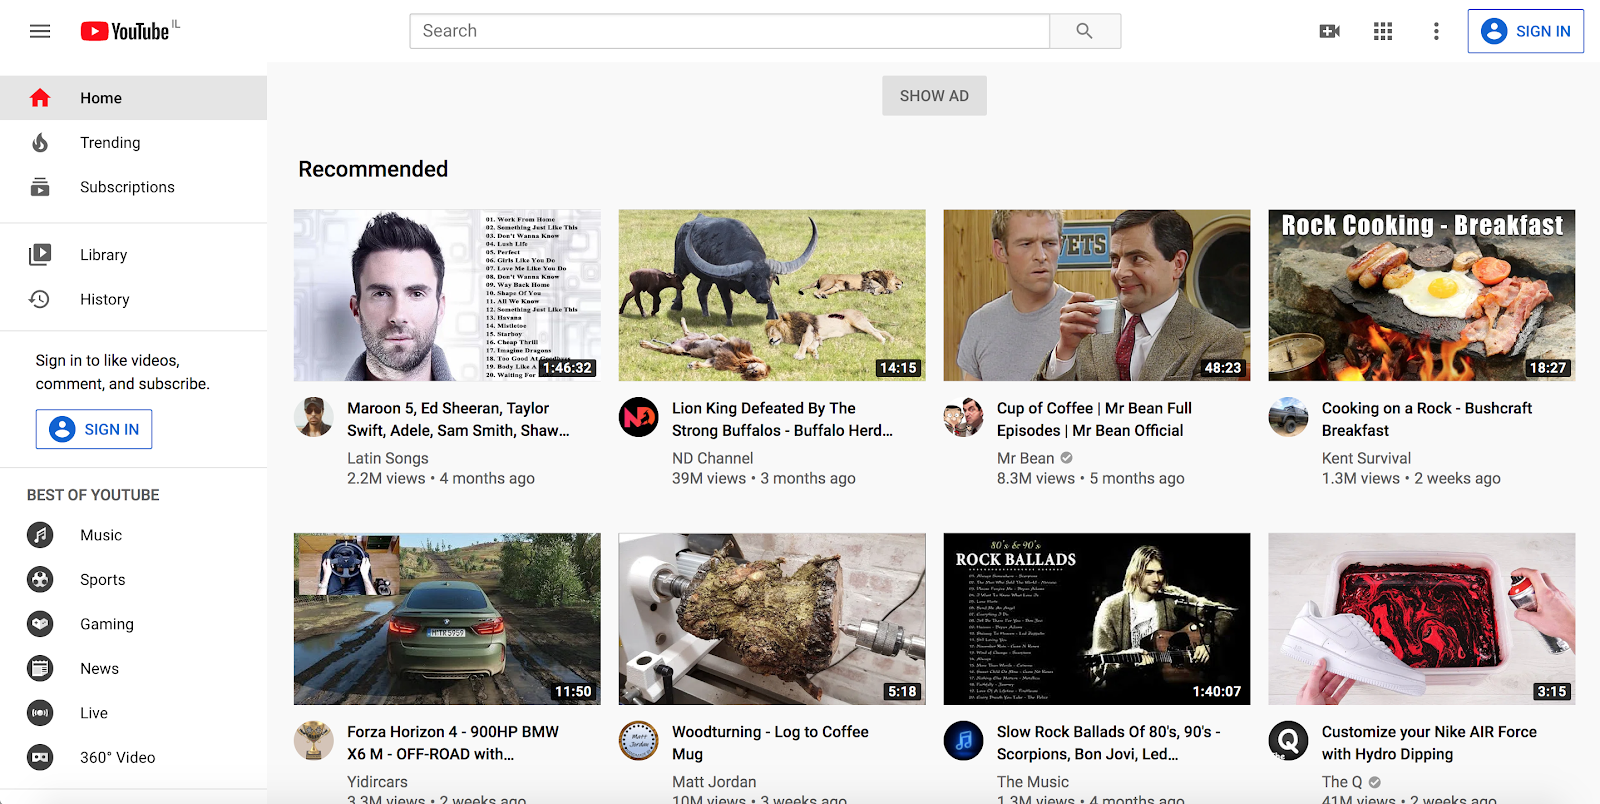Open the Matt Jordan channel link
This screenshot has width=1600, height=804.
pos(714,782)
